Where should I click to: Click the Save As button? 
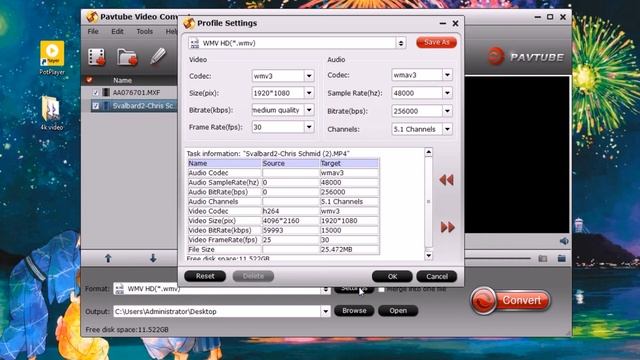(436, 42)
